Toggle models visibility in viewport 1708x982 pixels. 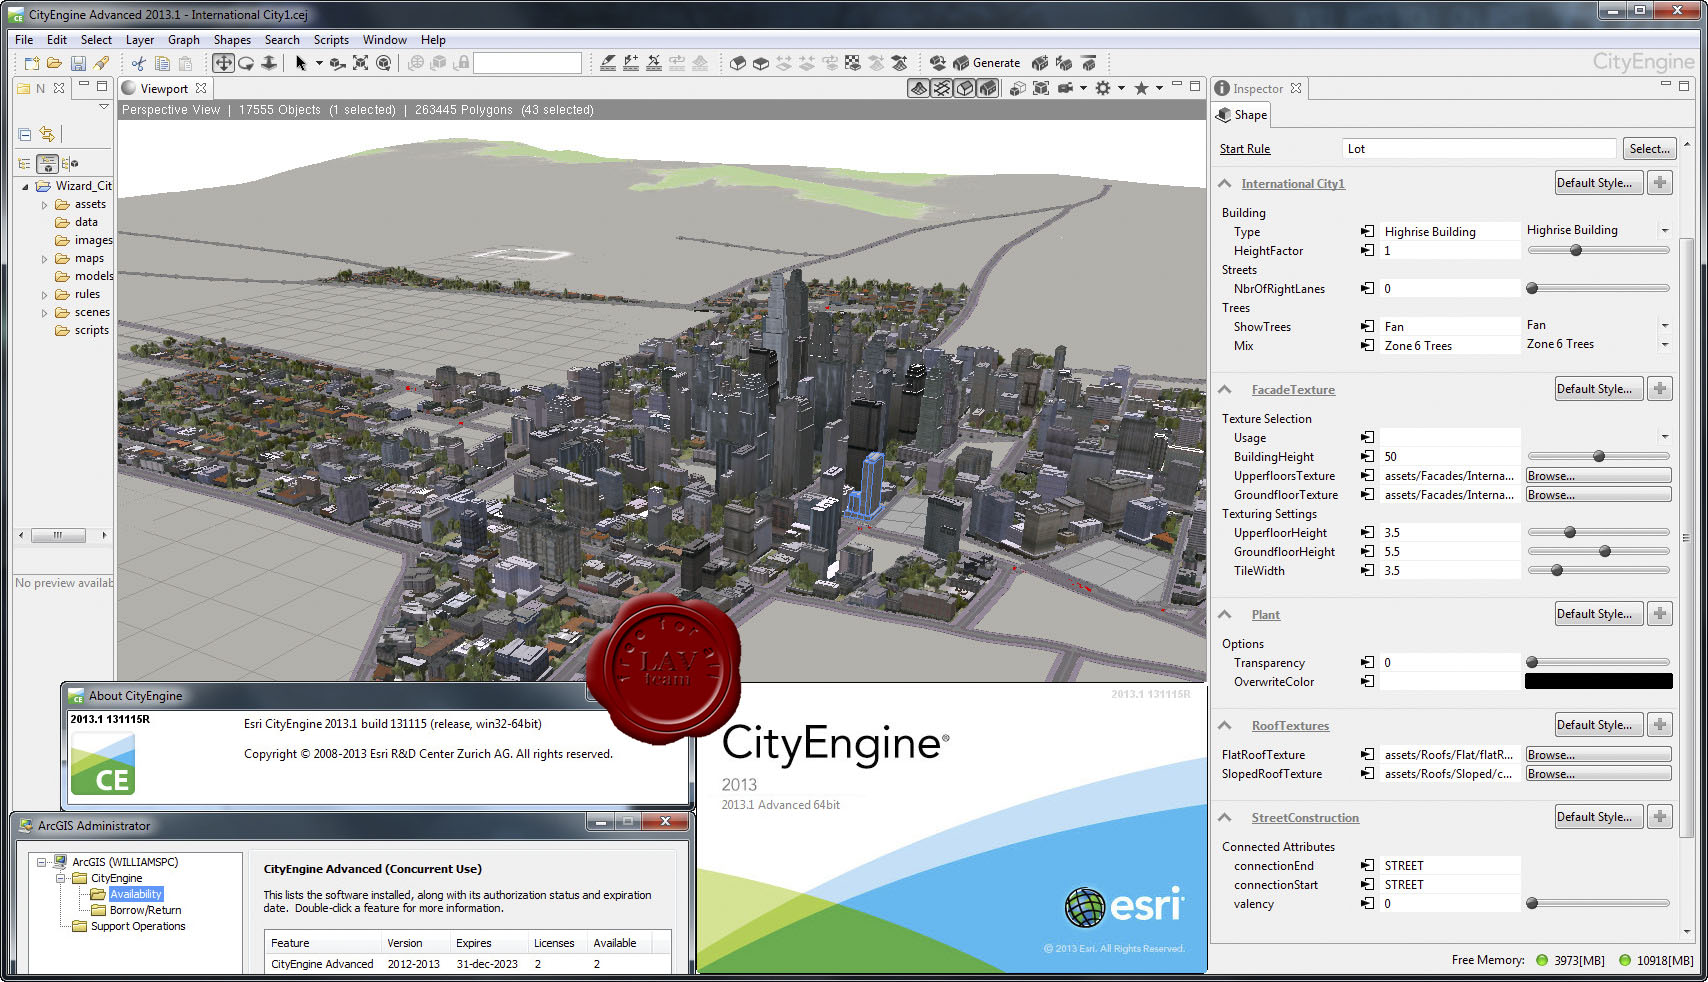coord(988,88)
